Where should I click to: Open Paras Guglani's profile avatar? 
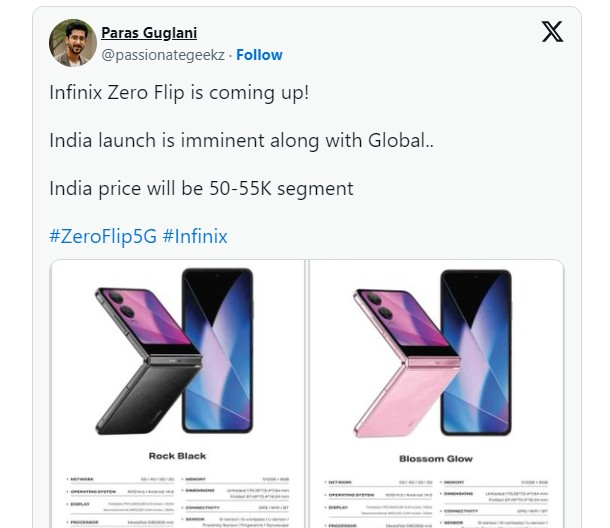pyautogui.click(x=71, y=43)
